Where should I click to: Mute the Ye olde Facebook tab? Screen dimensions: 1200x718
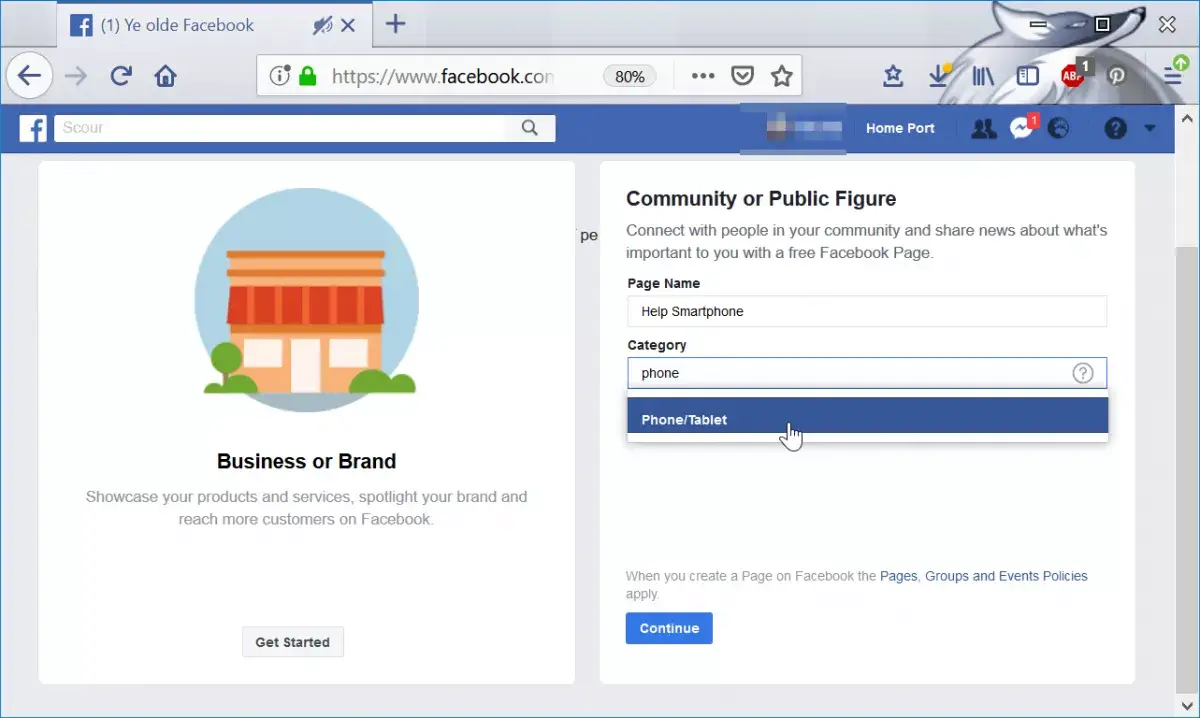[x=322, y=25]
